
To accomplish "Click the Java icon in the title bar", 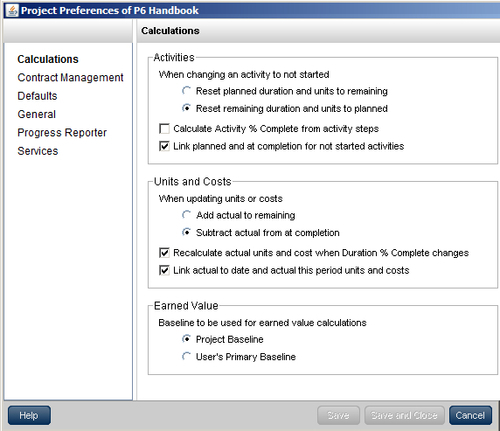I will click(12, 10).
